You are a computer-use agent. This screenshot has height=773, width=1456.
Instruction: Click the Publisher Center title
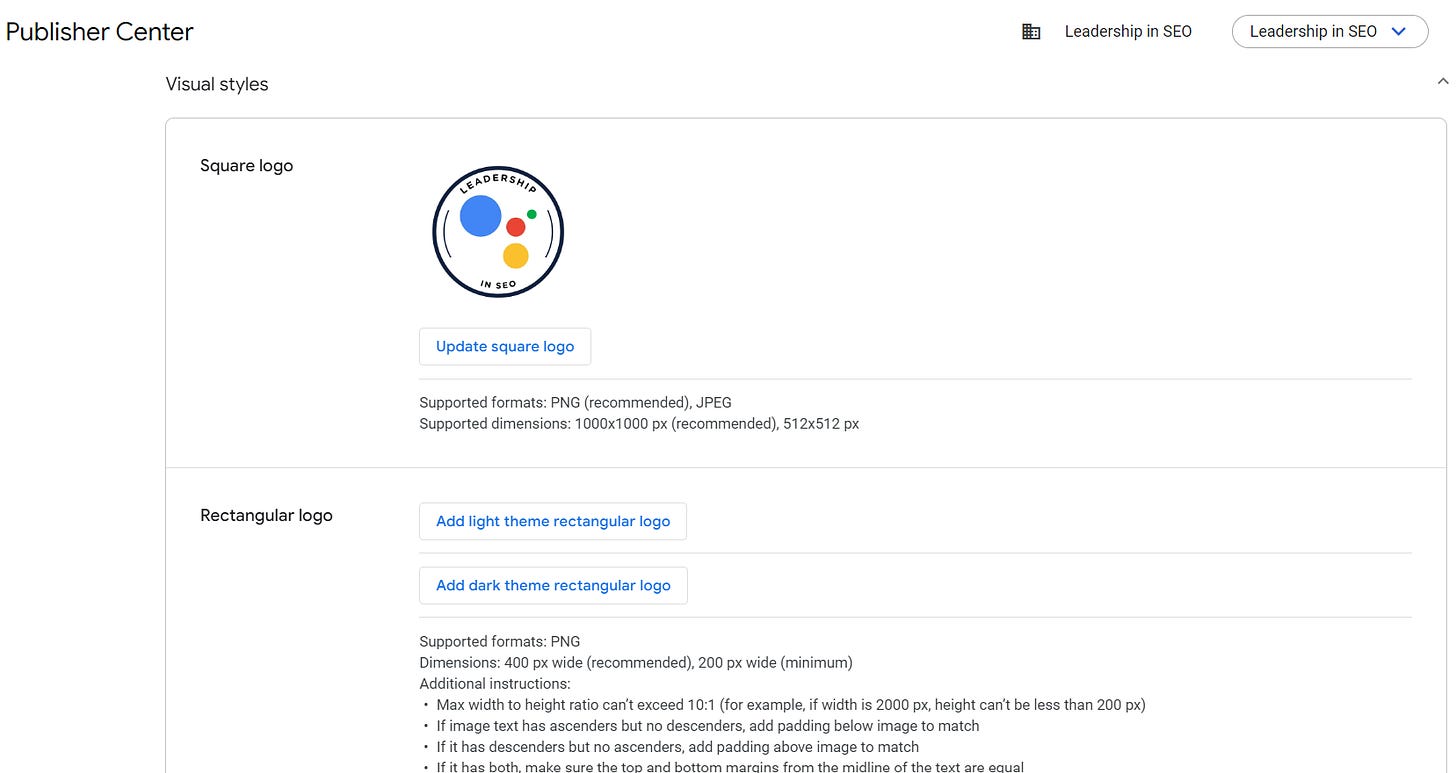point(99,32)
